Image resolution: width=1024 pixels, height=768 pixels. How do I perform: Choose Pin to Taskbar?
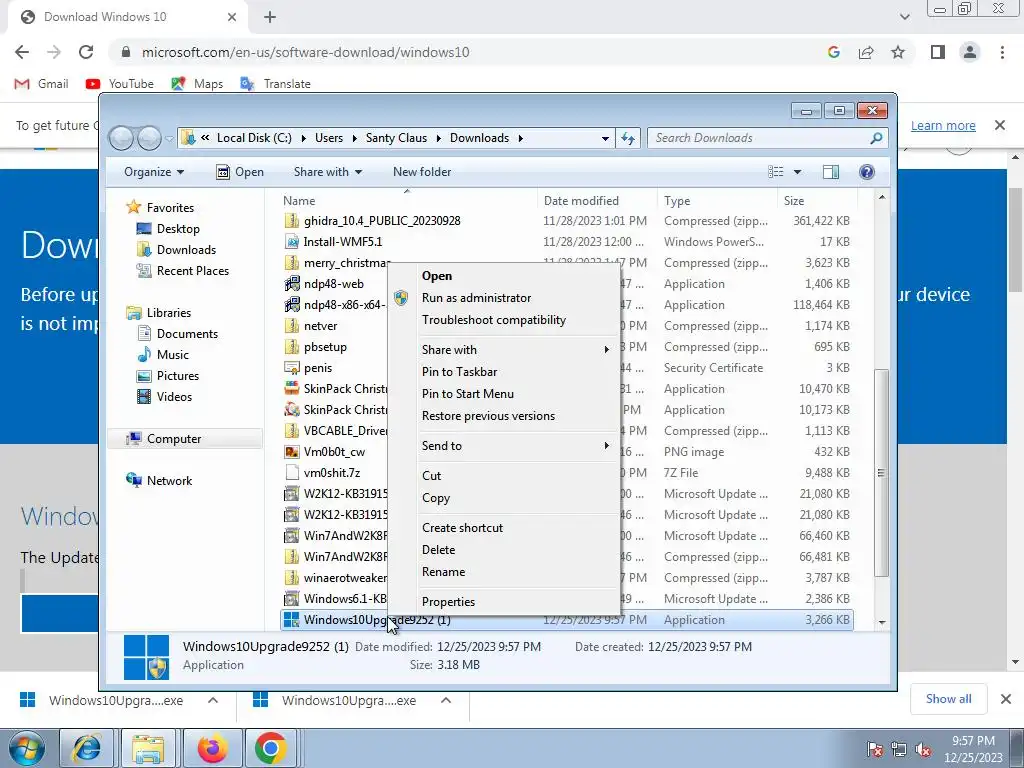[x=459, y=372]
